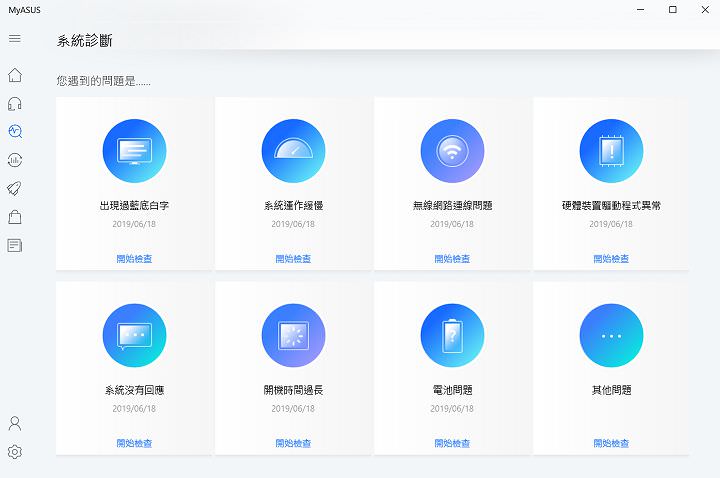Start check for 開機時間過長
This screenshot has height=478, width=720.
[293, 443]
